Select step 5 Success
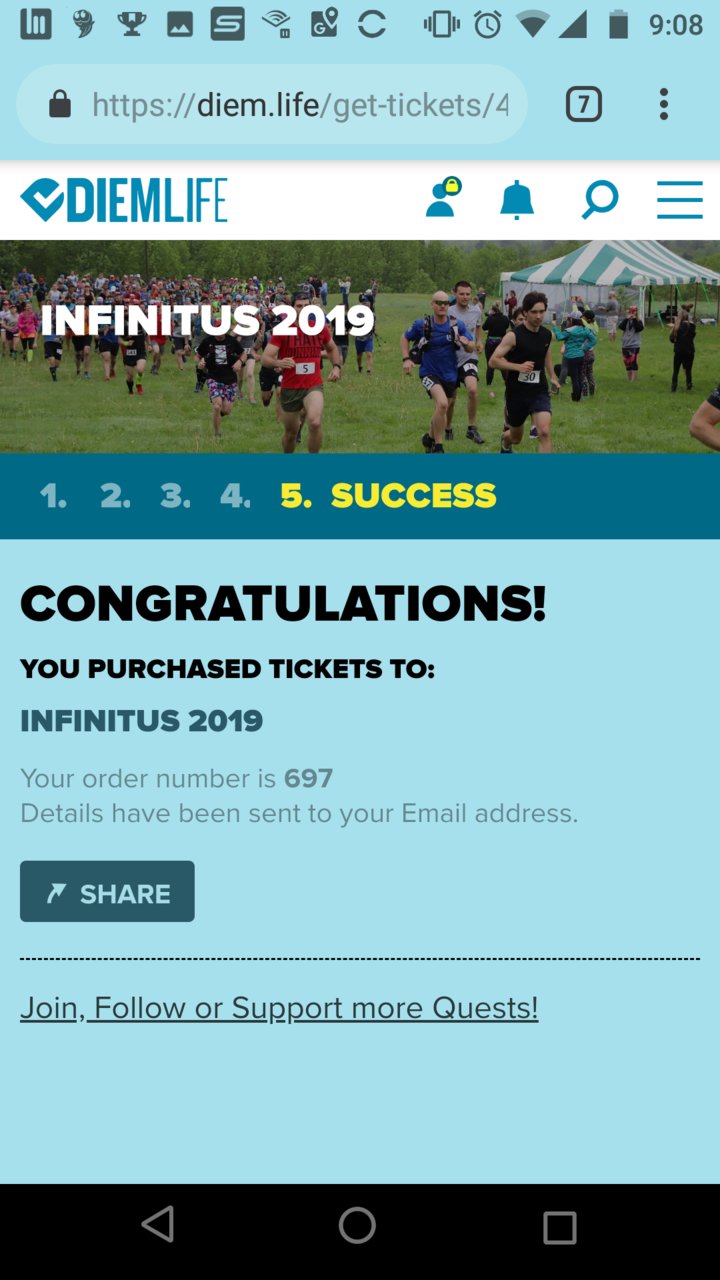The width and height of the screenshot is (720, 1280). point(388,496)
